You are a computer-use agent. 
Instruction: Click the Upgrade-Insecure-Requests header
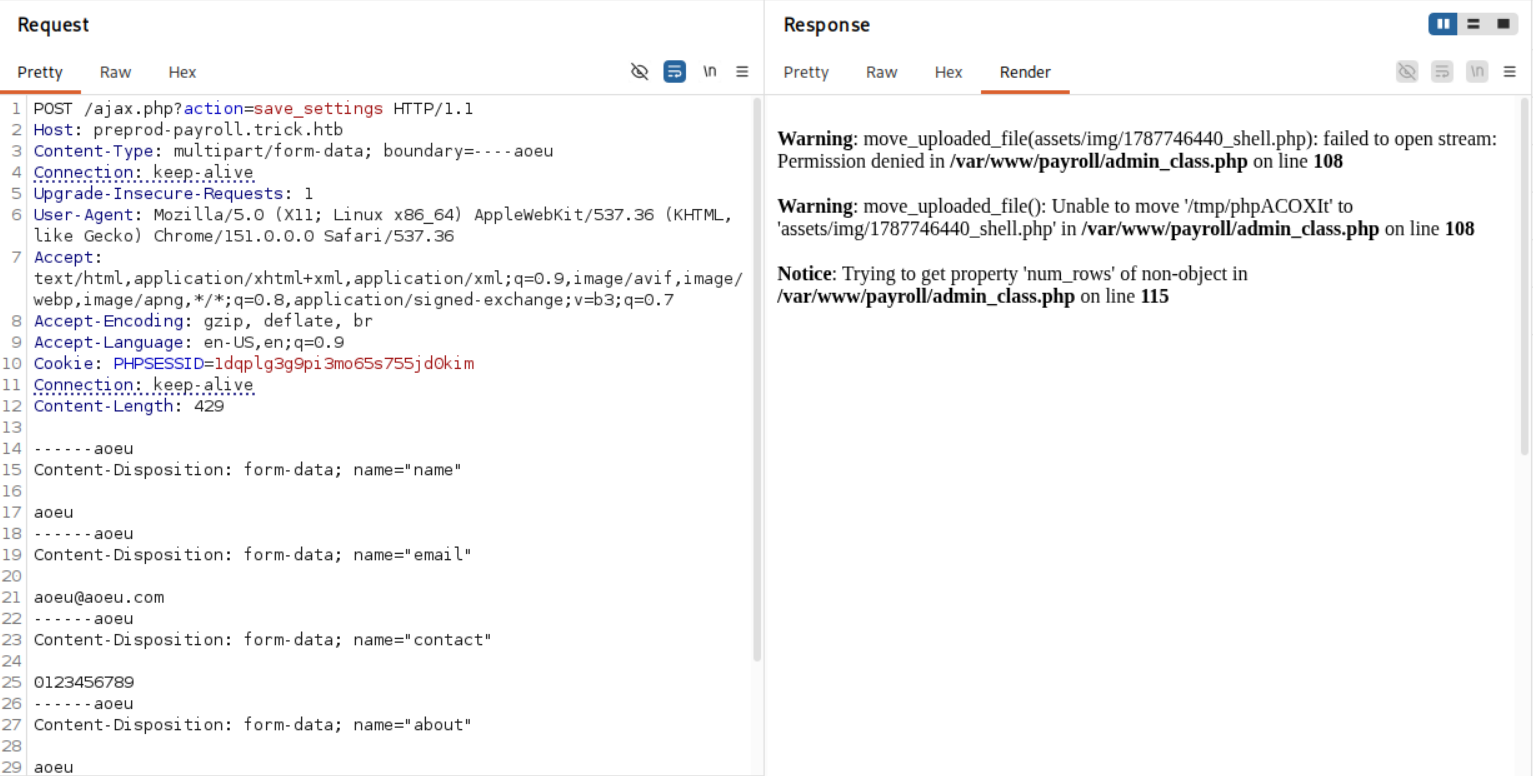click(173, 193)
